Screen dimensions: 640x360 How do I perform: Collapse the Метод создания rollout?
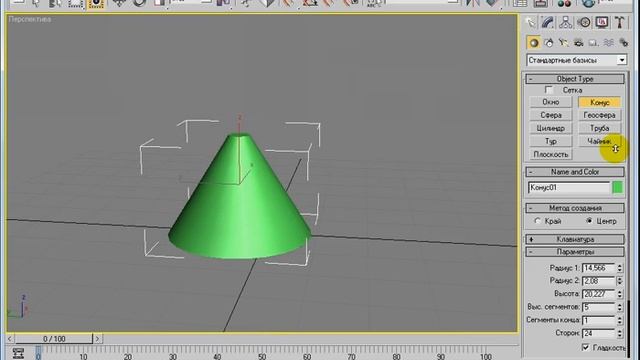tap(575, 208)
